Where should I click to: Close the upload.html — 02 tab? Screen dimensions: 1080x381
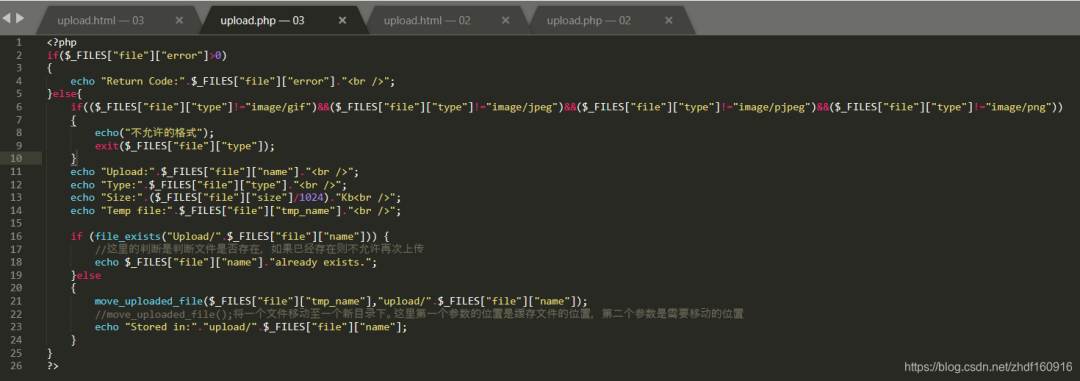(x=506, y=21)
